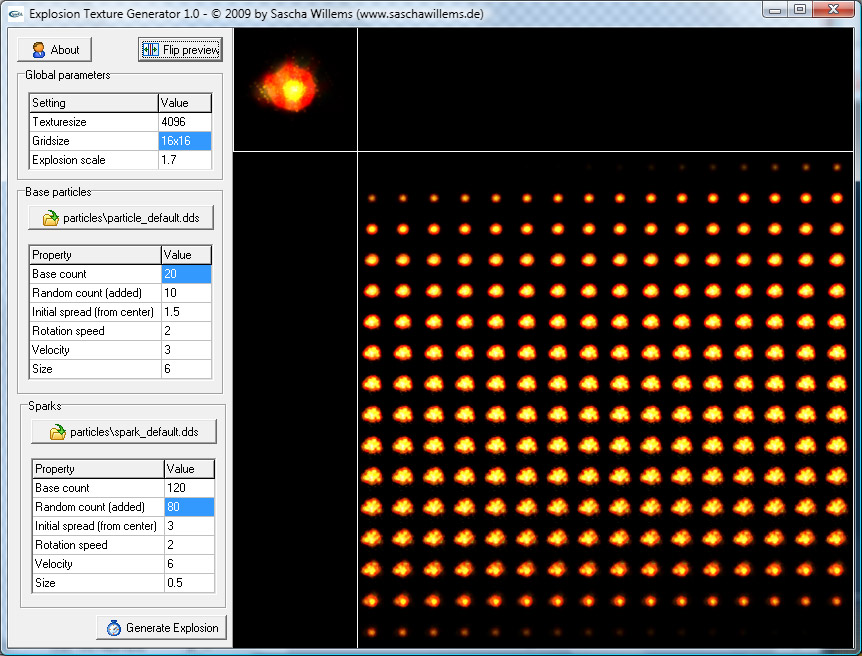Click the Base particles Base count value 20
This screenshot has width=862, height=656.
(x=186, y=274)
